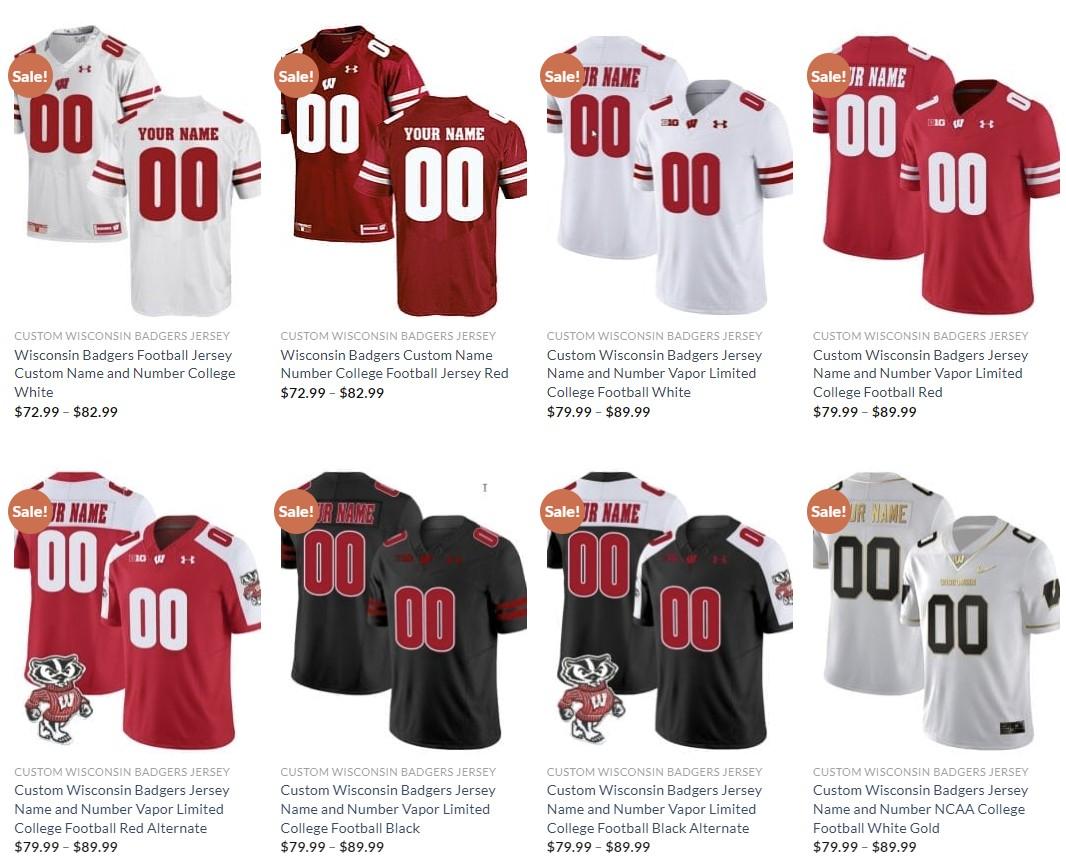Click Sale badge on Vapor Limited White jersey
The width and height of the screenshot is (1066, 862).
pos(562,75)
